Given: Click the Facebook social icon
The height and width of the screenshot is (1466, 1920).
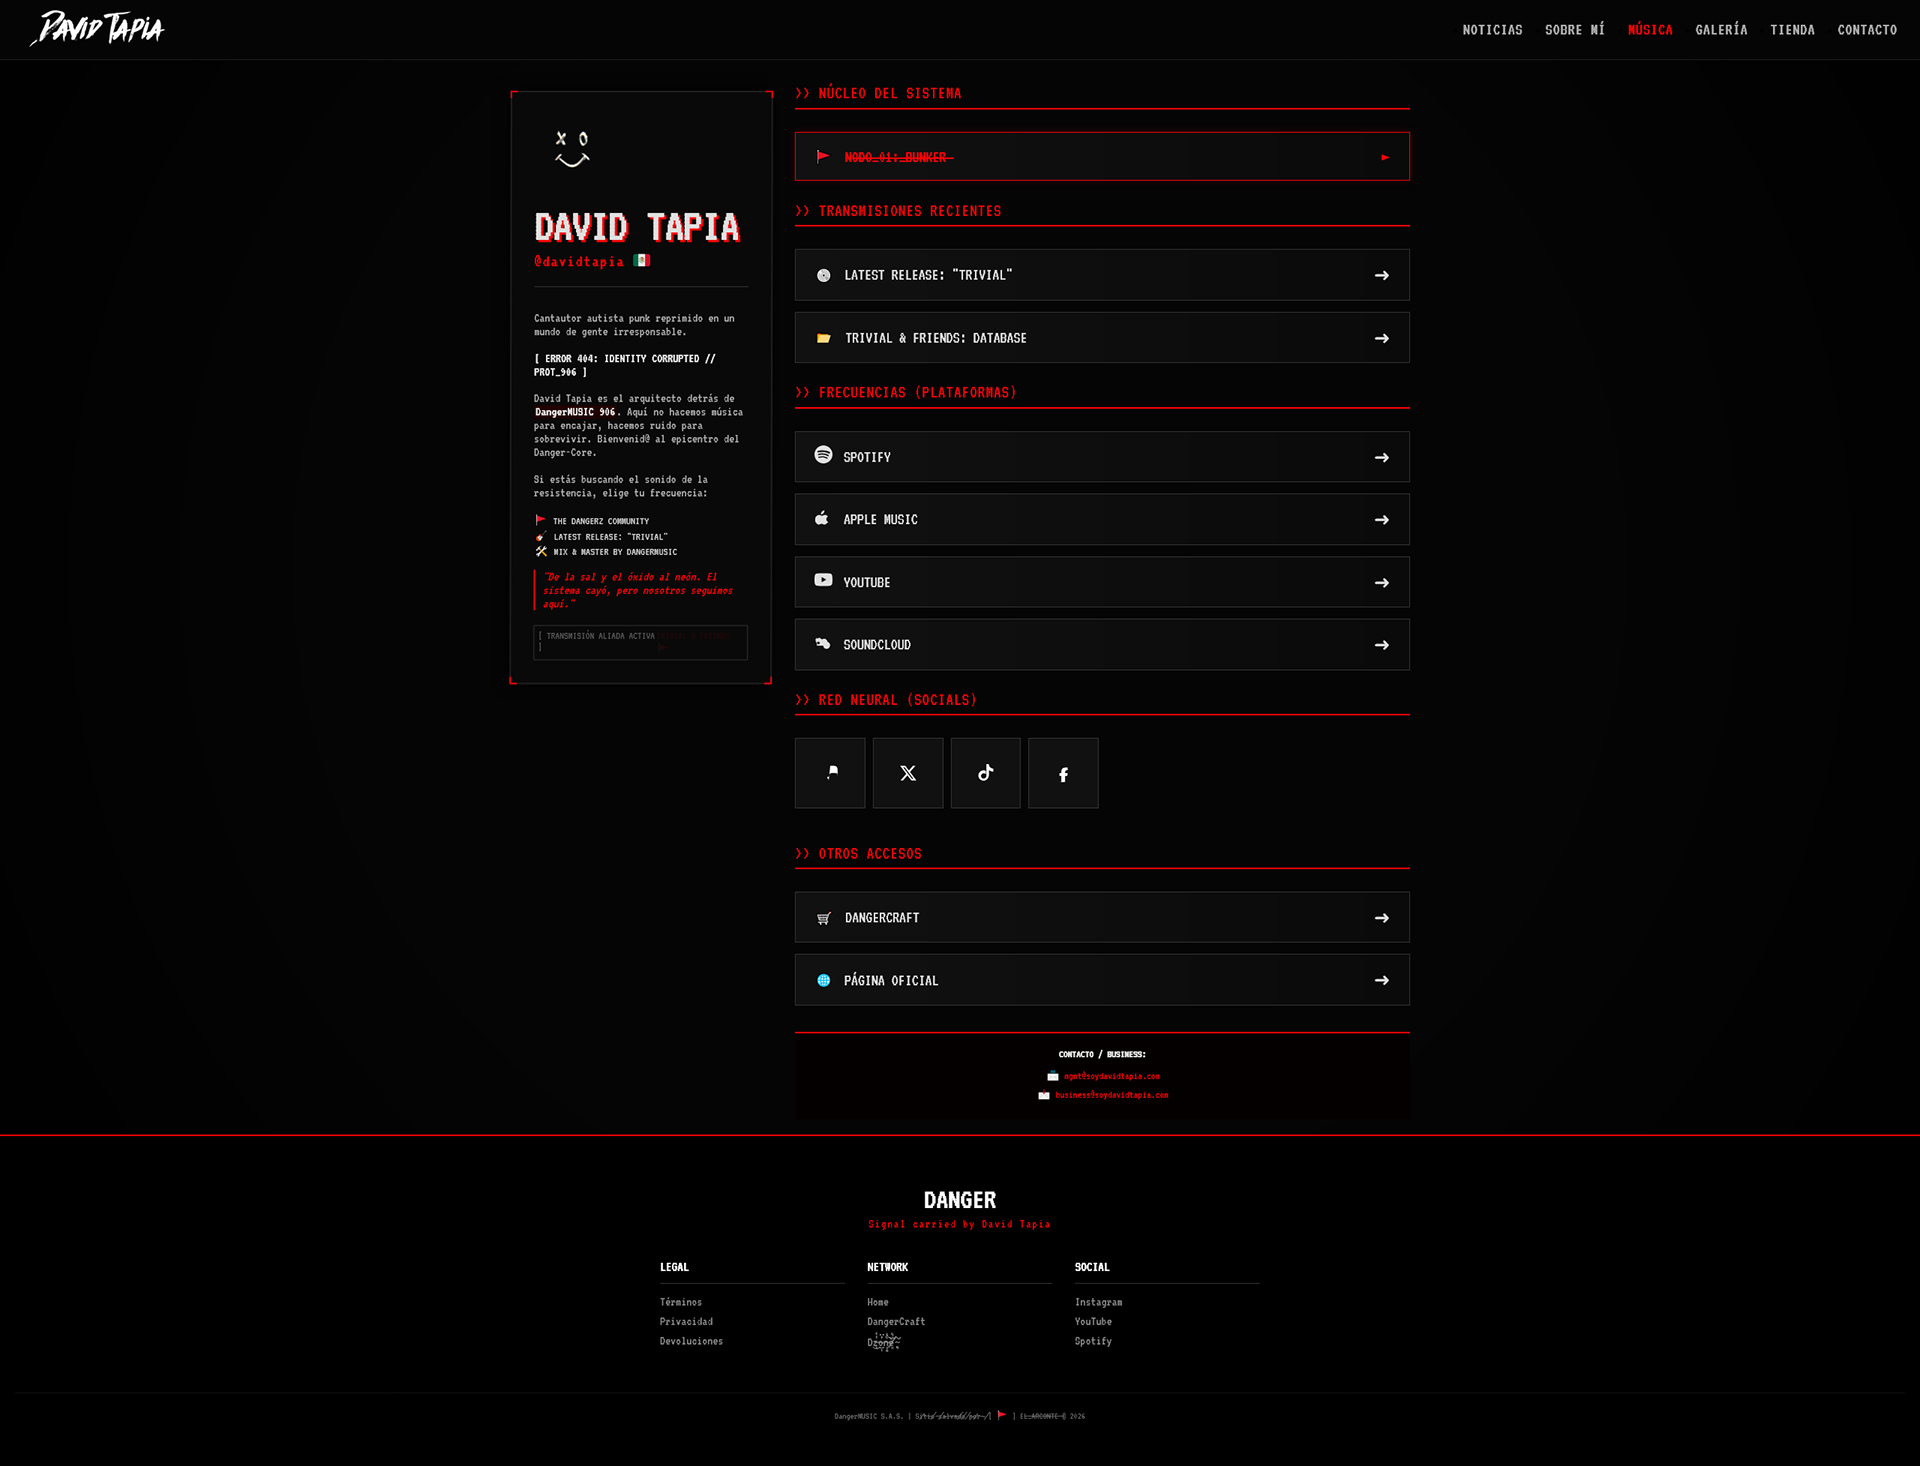Looking at the screenshot, I should pos(1063,773).
